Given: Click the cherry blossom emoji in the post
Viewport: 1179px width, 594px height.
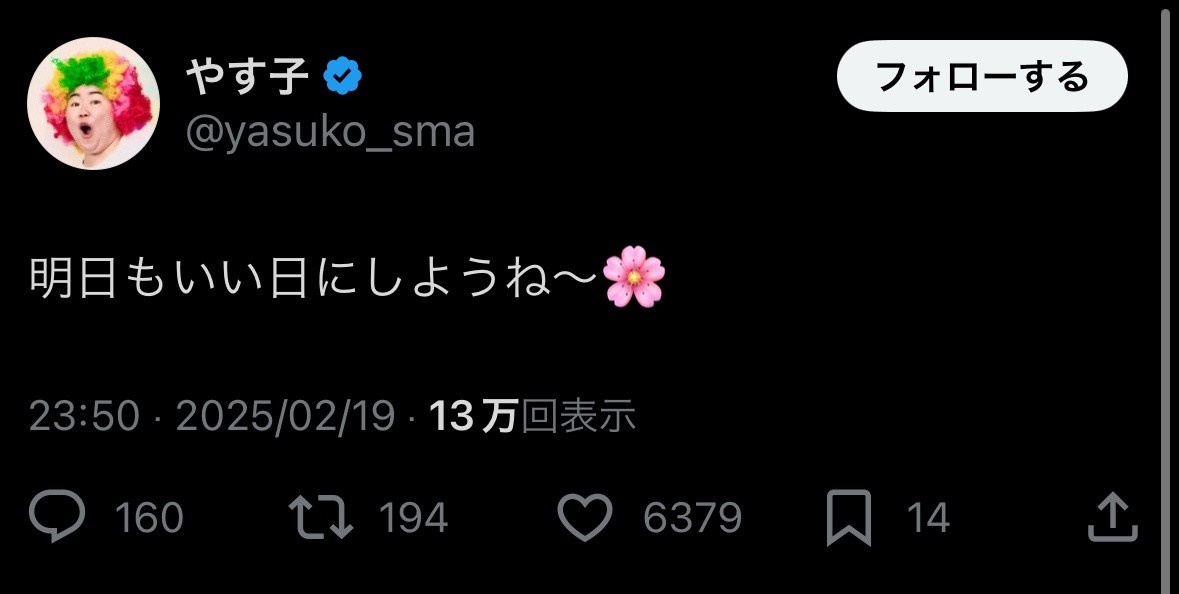Looking at the screenshot, I should tap(635, 277).
